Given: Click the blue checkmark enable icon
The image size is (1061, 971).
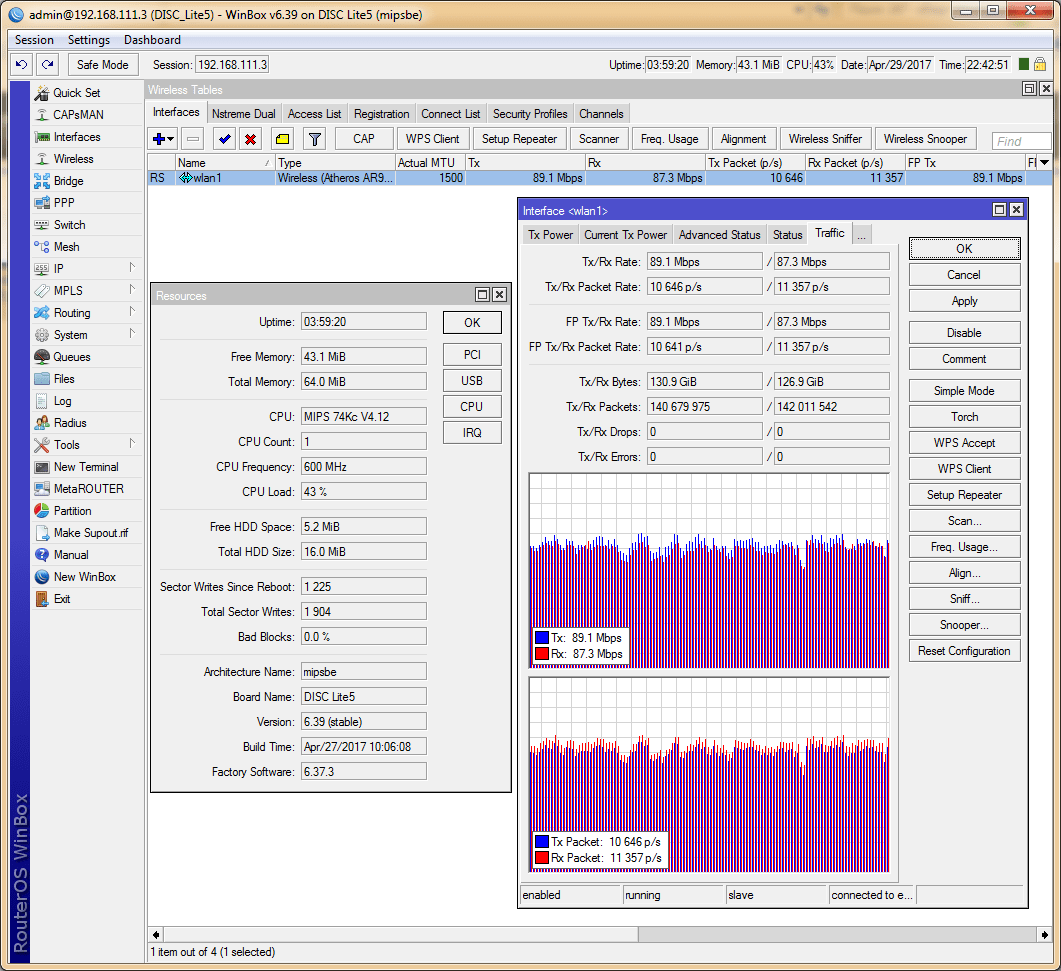Looking at the screenshot, I should [224, 140].
